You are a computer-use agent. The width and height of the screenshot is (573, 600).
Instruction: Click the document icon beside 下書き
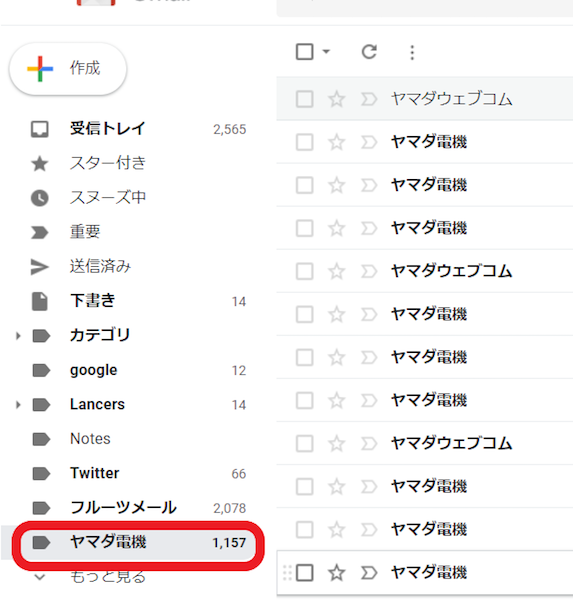pyautogui.click(x=39, y=301)
